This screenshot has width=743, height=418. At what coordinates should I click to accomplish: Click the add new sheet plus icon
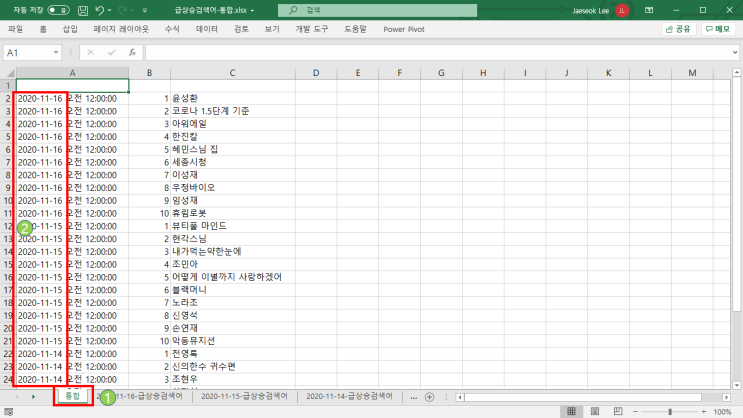(429, 396)
